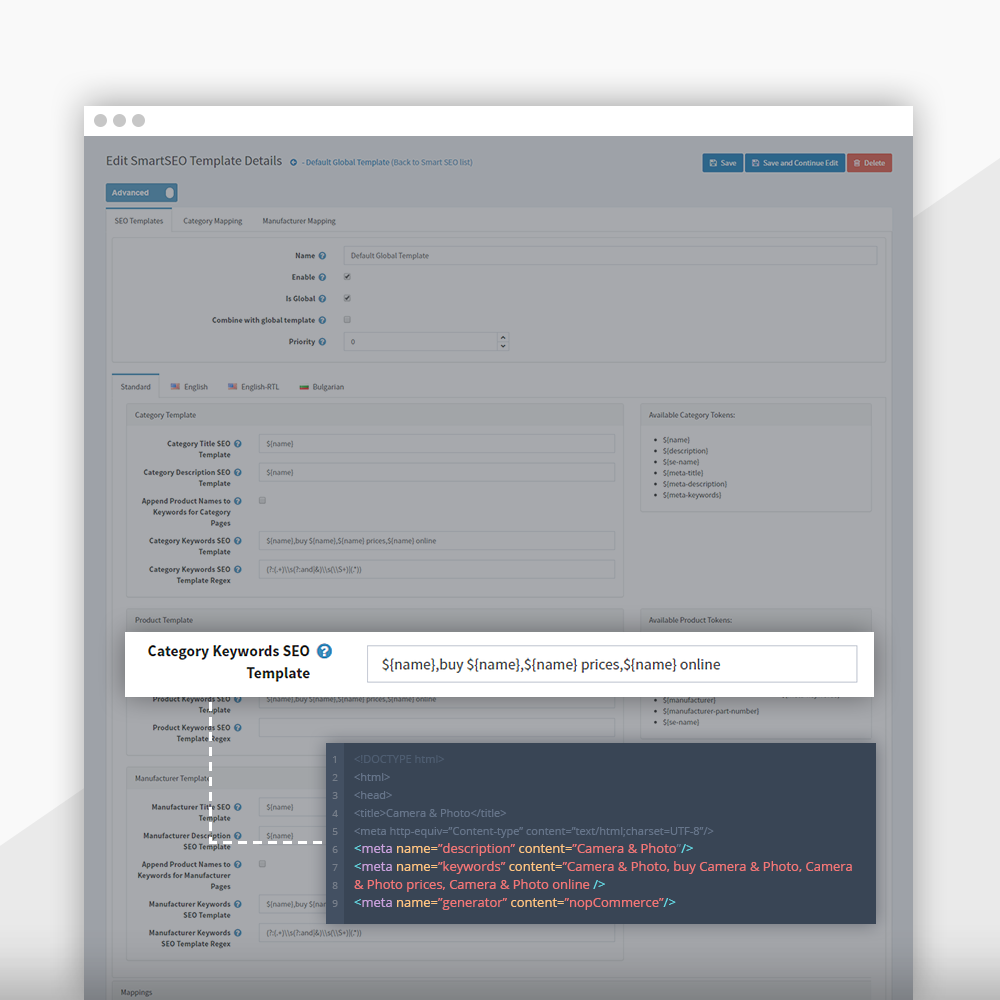Check Append Product Names for Category Pages
This screenshot has width=1000, height=1000.
262,501
